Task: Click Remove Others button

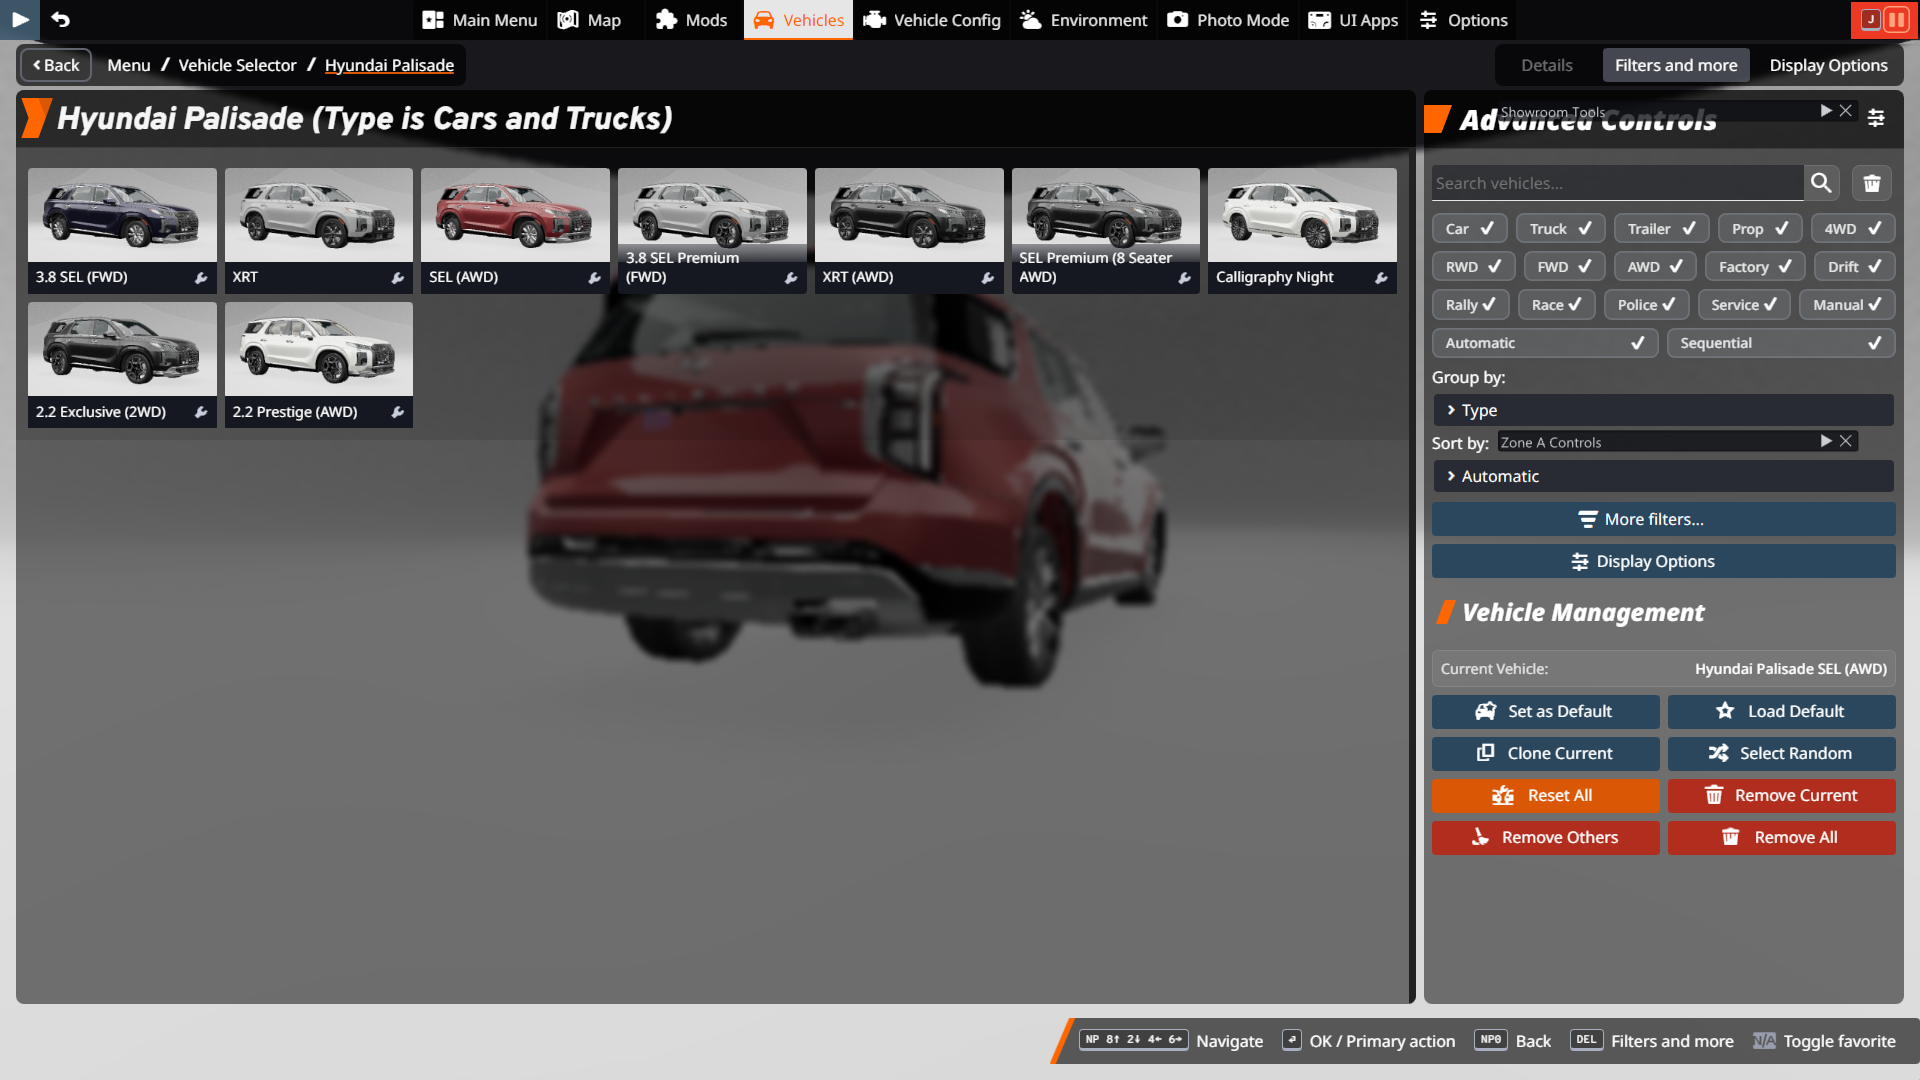Action: point(1545,837)
